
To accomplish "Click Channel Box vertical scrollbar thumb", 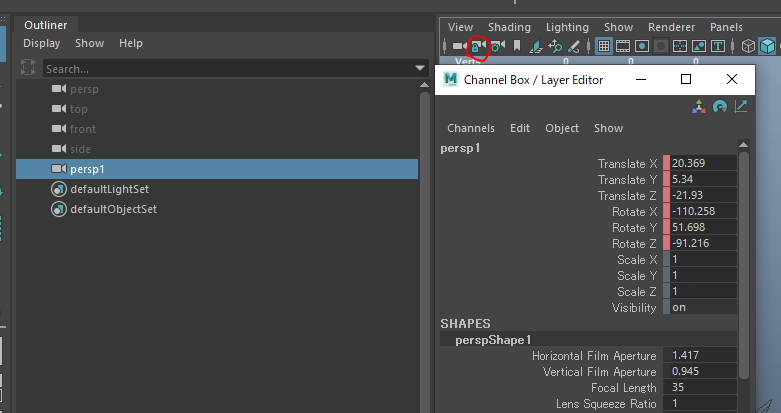I will [x=744, y=265].
